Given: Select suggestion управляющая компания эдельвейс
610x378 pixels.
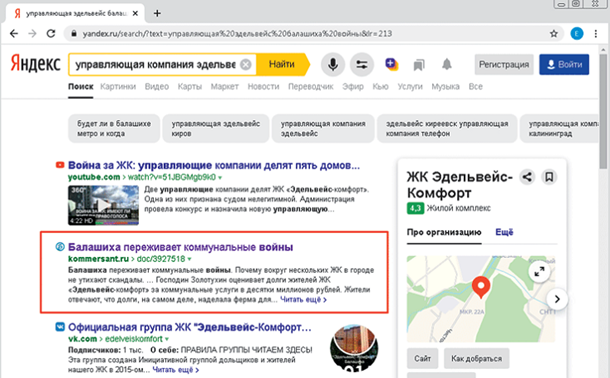Looking at the screenshot, I should pos(323,128).
